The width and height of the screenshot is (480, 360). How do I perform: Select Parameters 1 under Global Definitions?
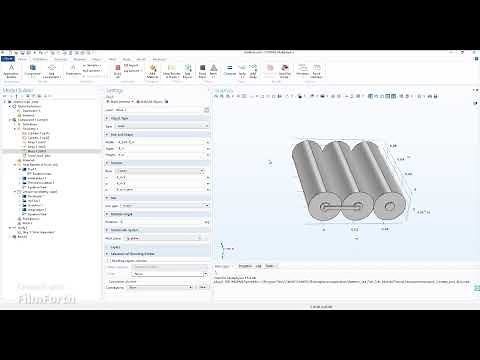coord(29,111)
